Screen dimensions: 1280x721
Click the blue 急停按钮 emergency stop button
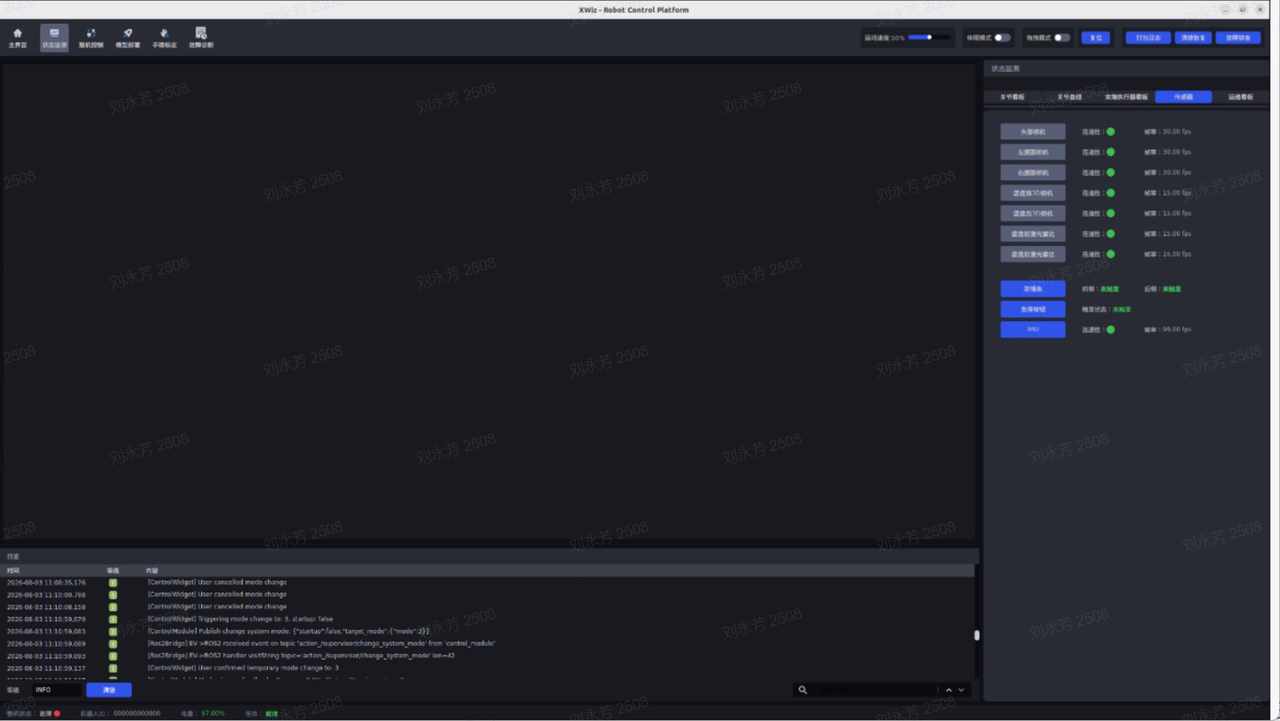[x=1033, y=309]
